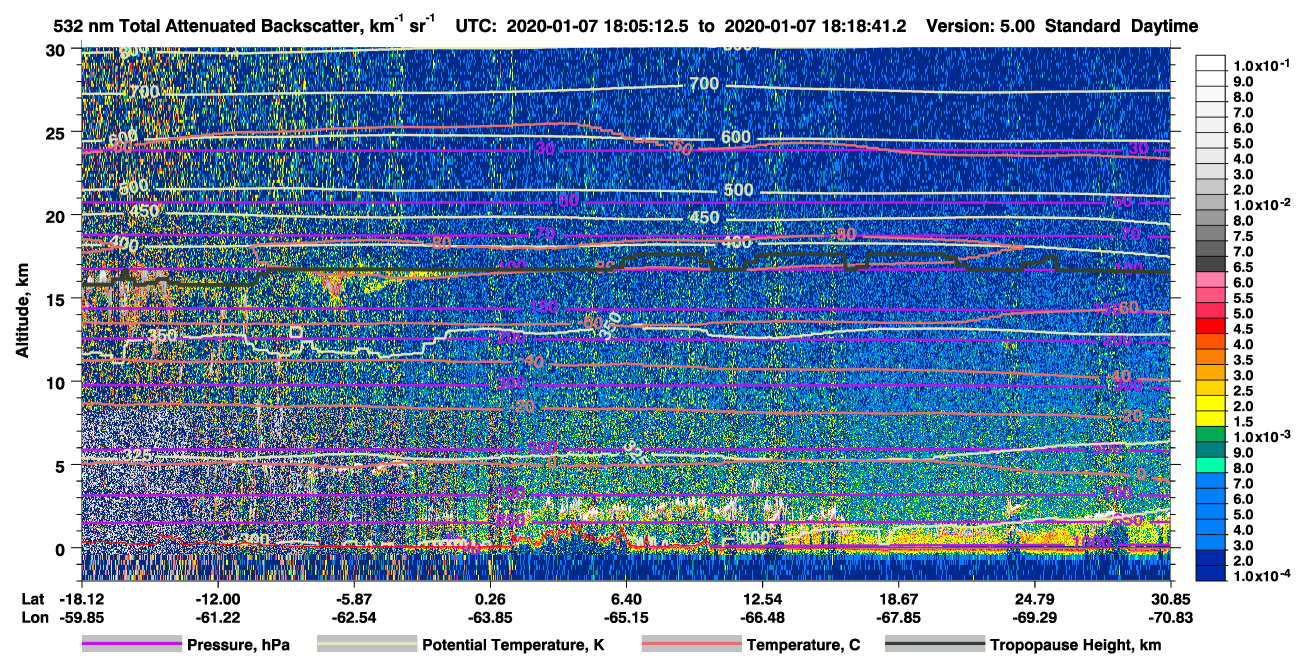
Task: Click the altitude axis tick label 25
Action: 58,132
